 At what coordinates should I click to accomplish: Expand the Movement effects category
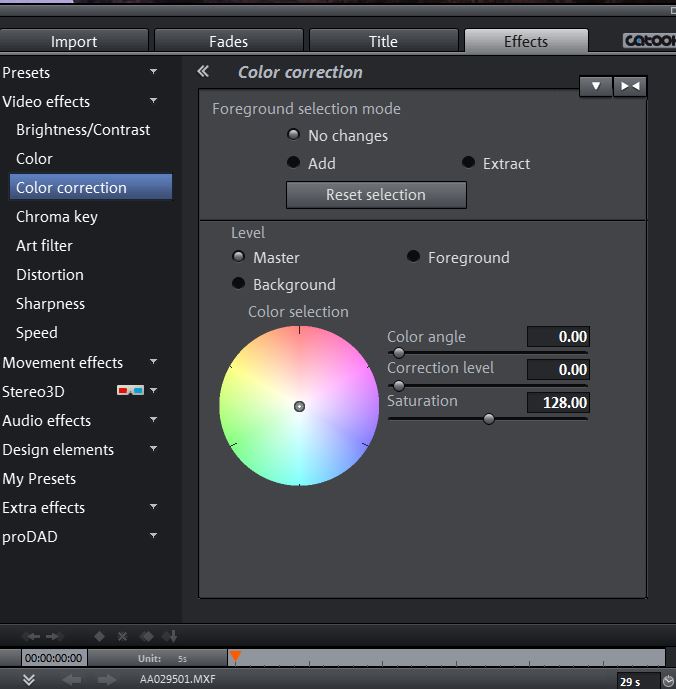153,362
